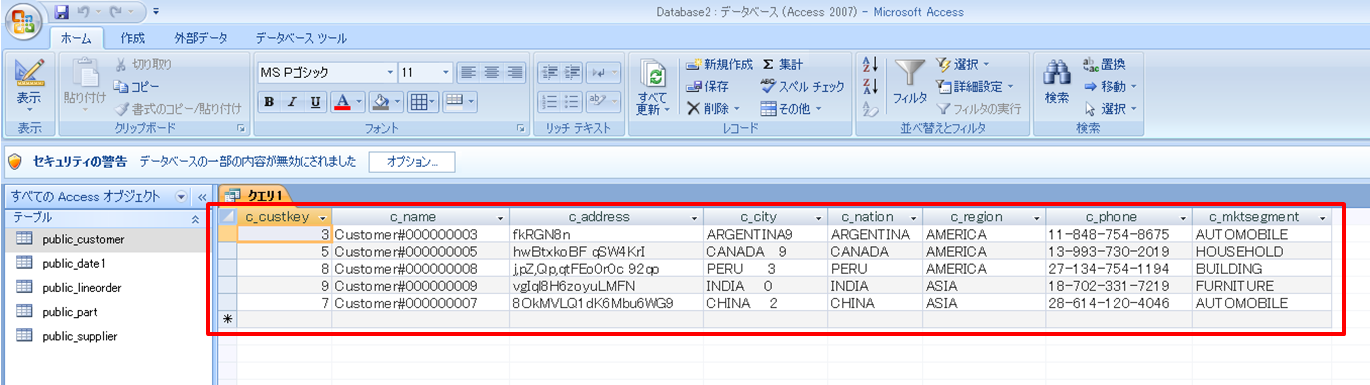Apply the red font color
1370x385 pixels.
pos(342,101)
